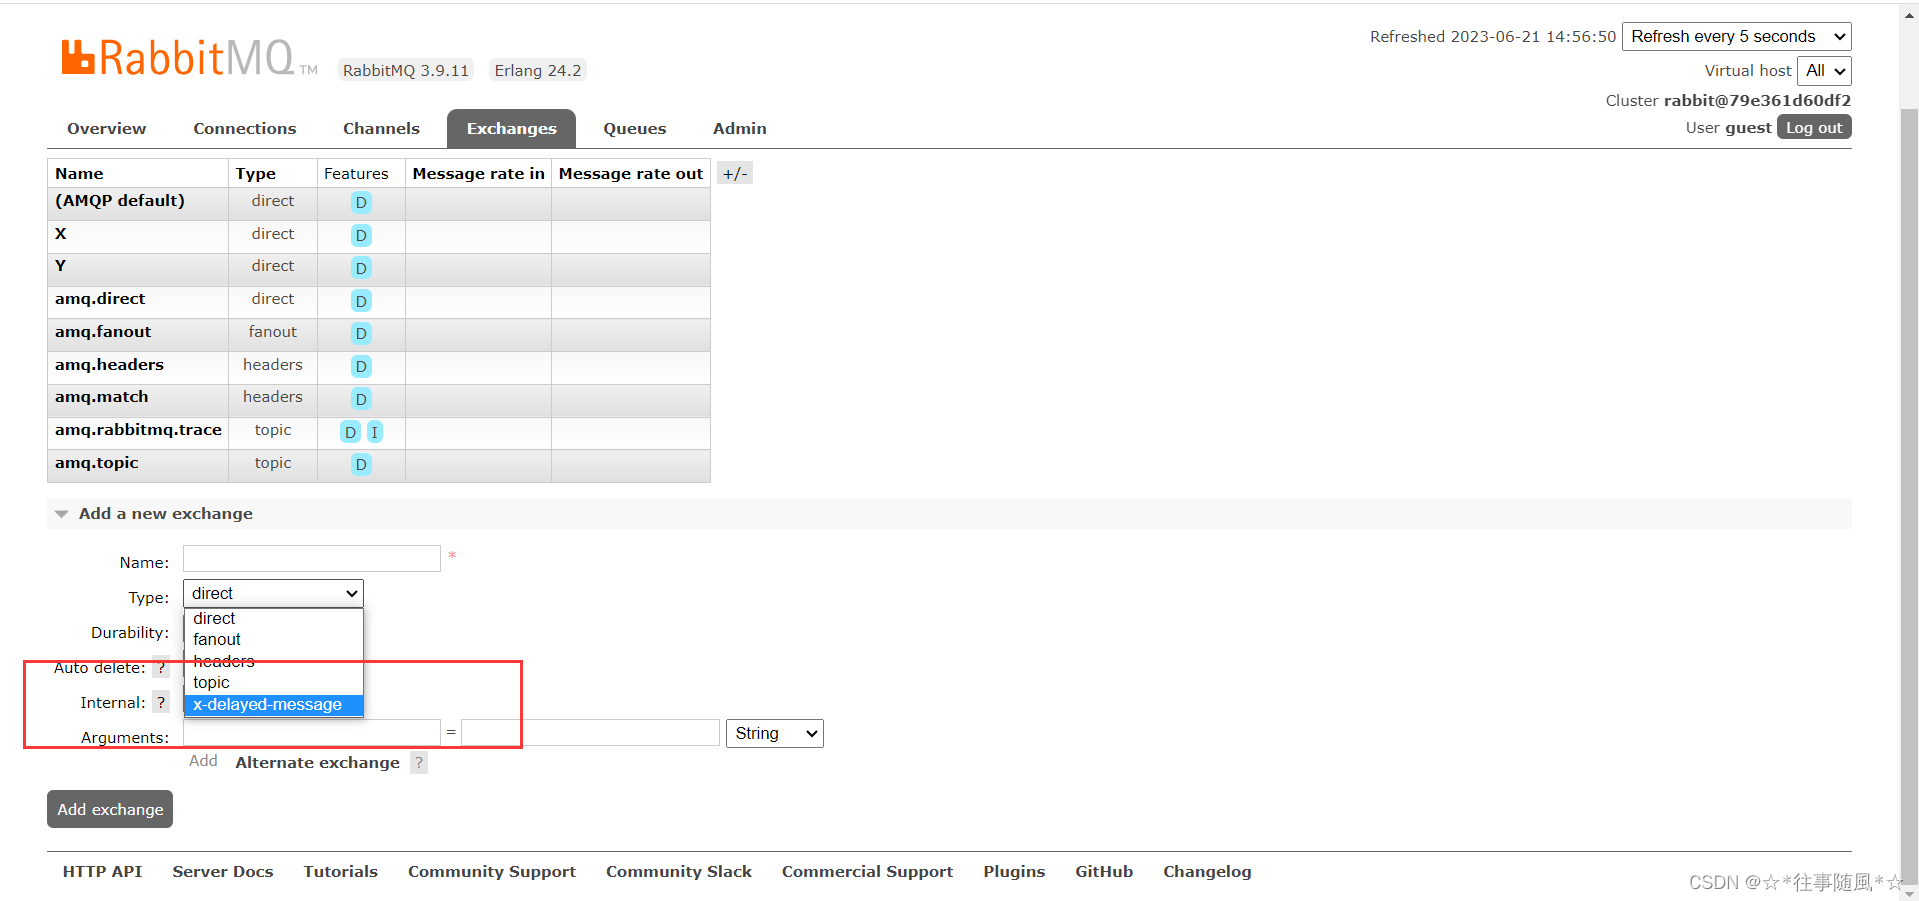Screen dimensions: 1919x901
Task: Open the exchange named Y
Action: [61, 265]
